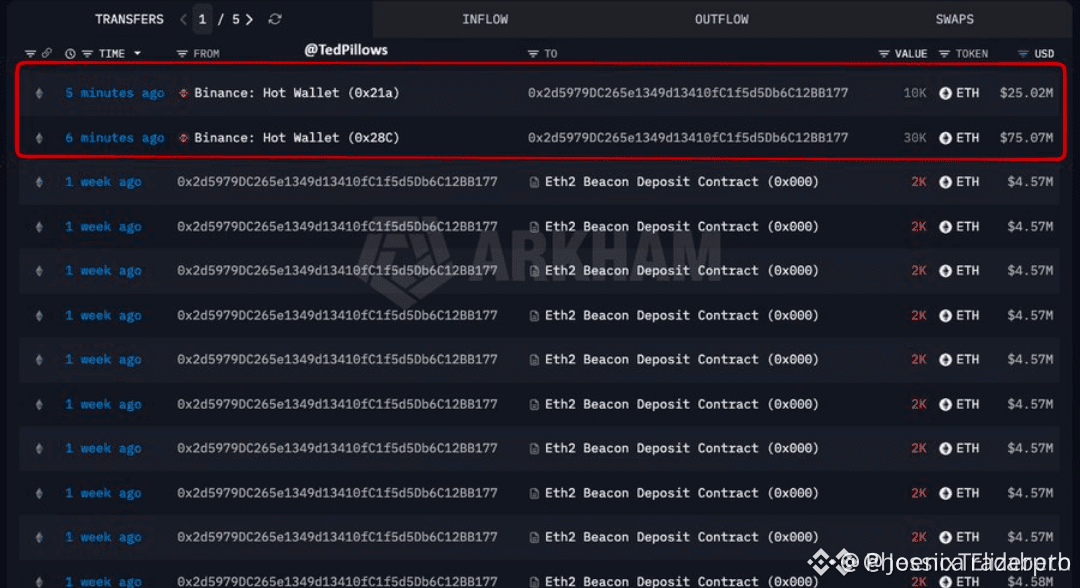Switch to the OUTFLOW tab
This screenshot has width=1080, height=588.
click(x=721, y=19)
